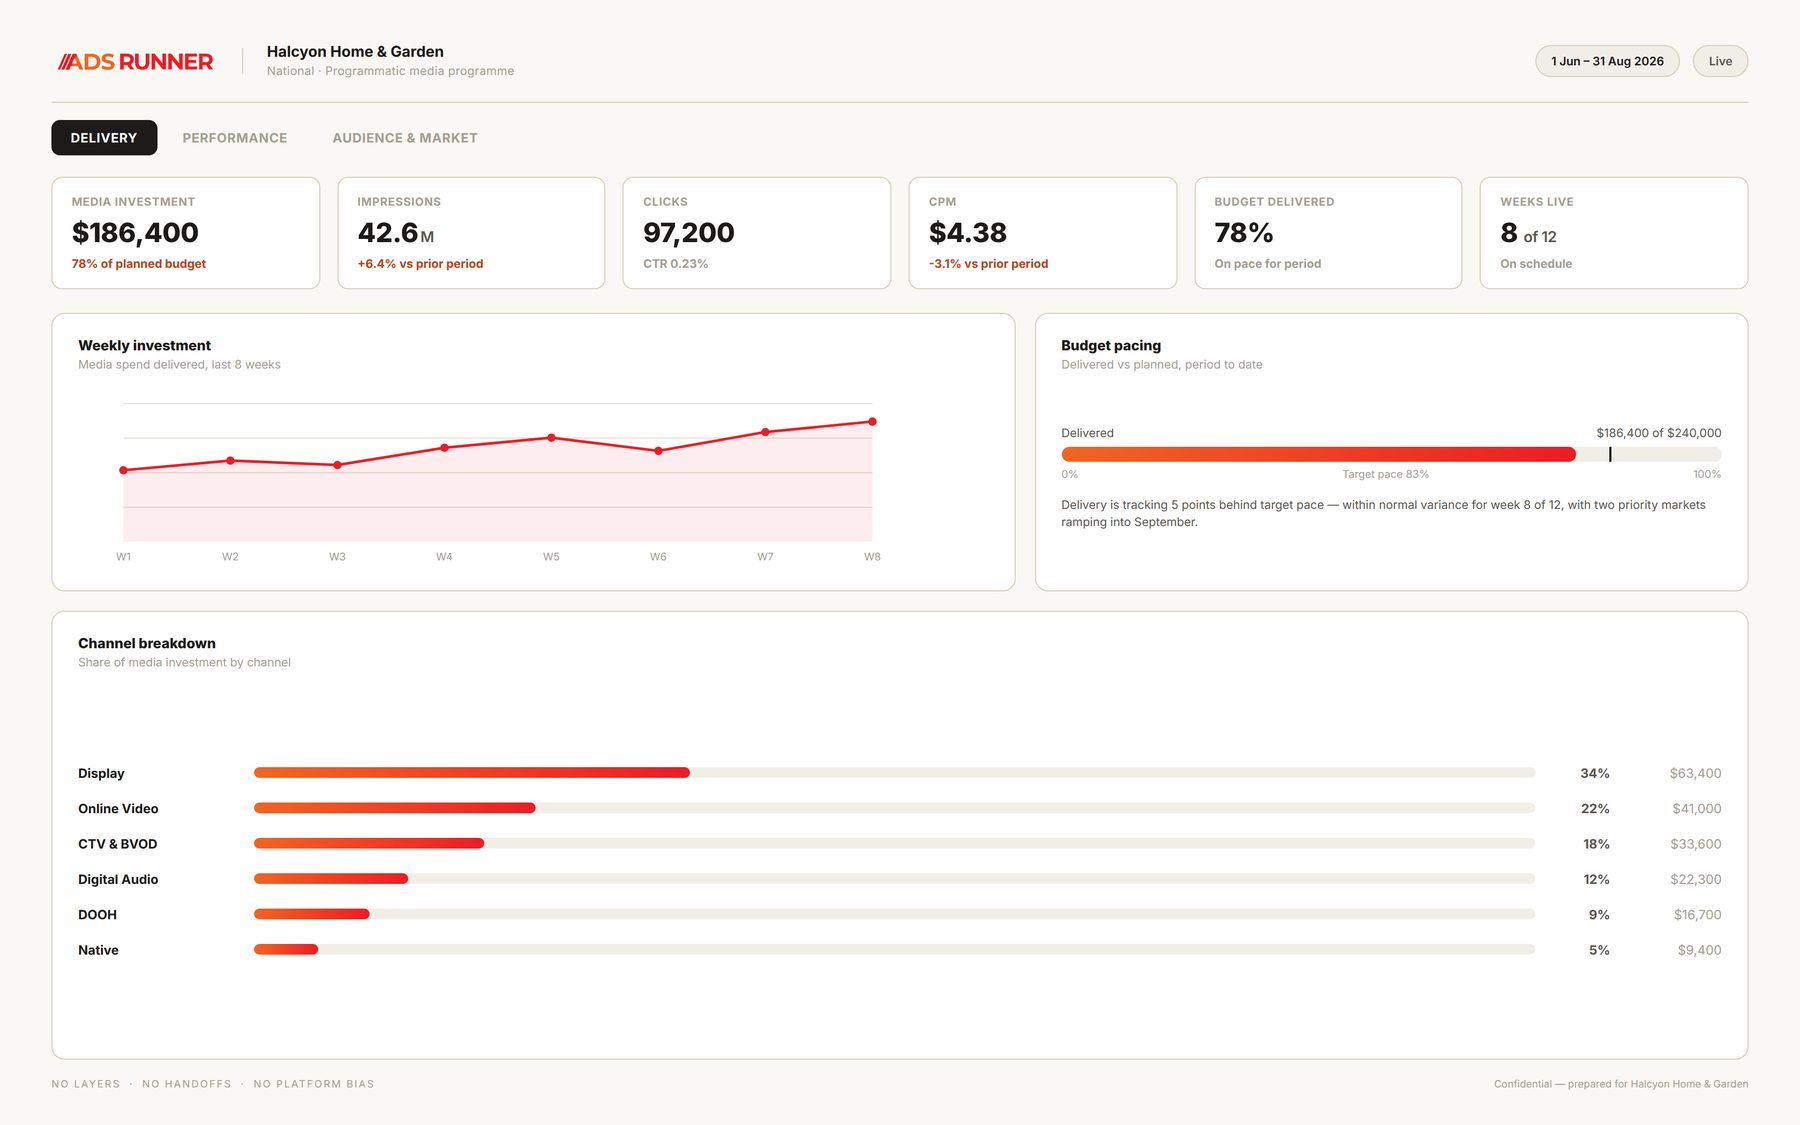Select the Clicks card
The image size is (1800, 1125).
coord(757,233)
